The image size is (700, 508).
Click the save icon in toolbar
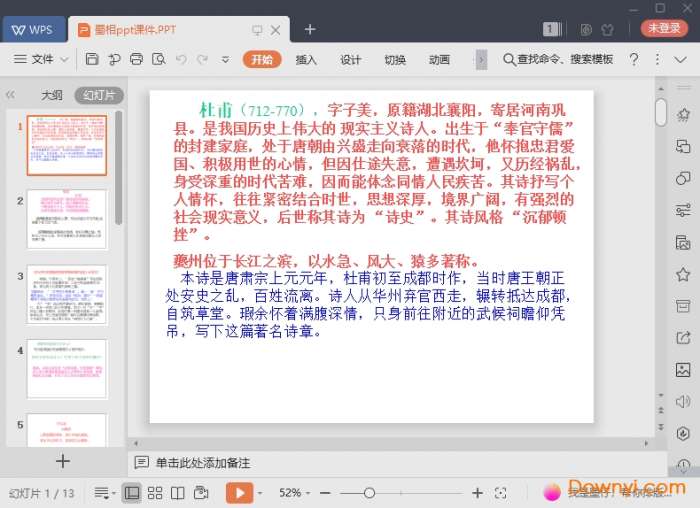point(92,60)
